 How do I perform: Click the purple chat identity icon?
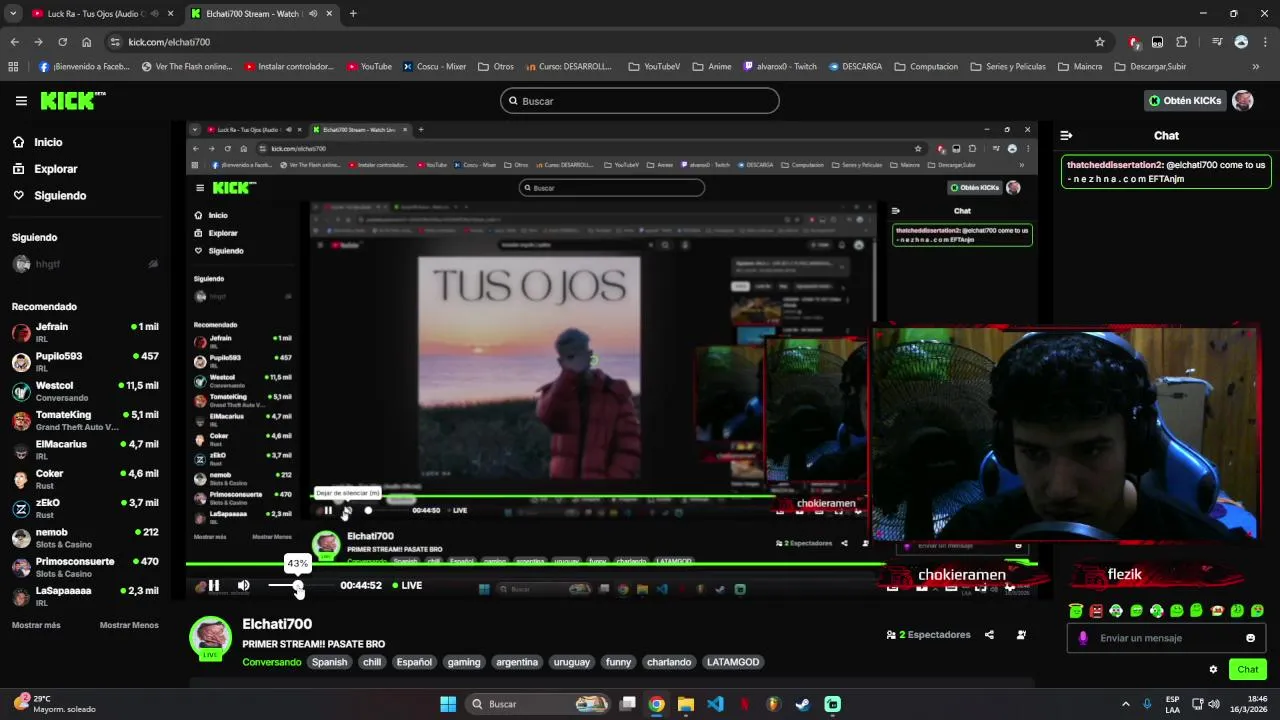(1083, 638)
